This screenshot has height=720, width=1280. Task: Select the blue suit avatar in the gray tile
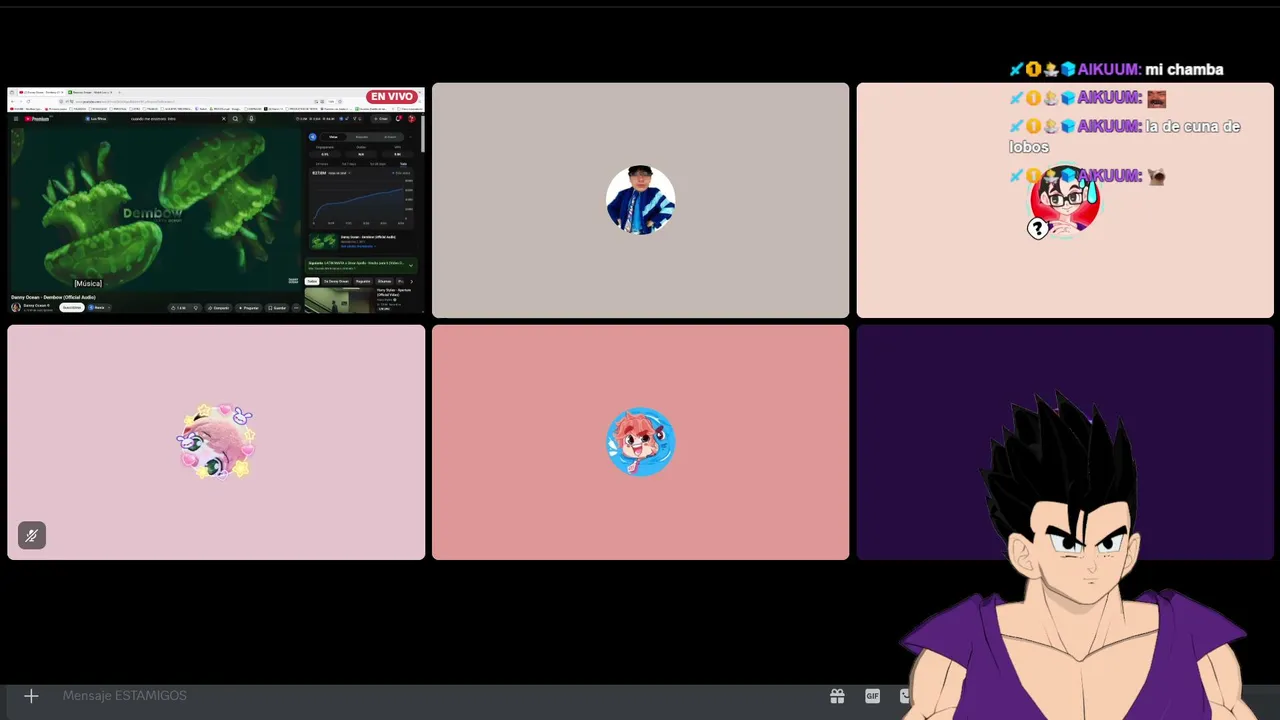641,200
